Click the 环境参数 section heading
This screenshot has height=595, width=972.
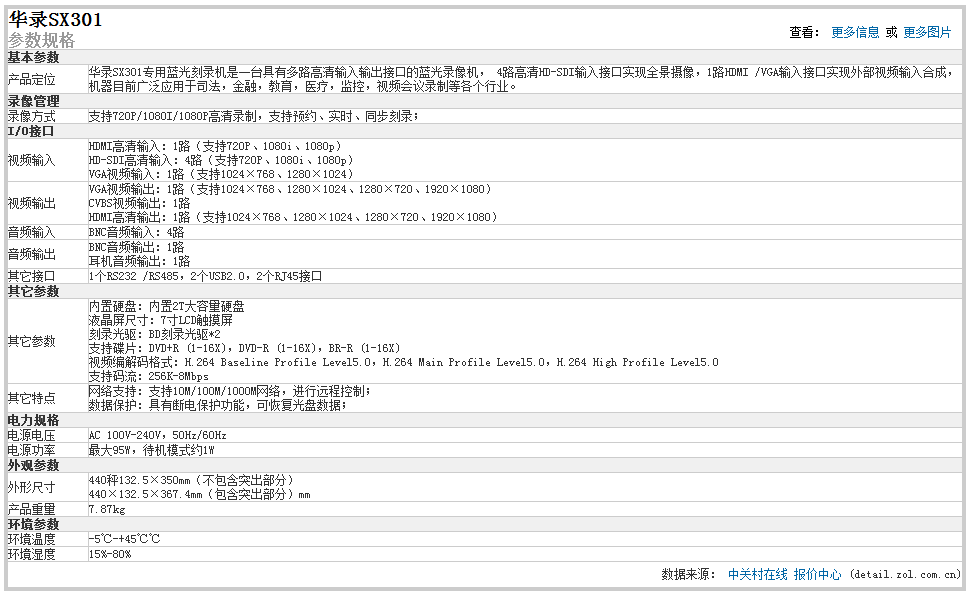(33, 524)
